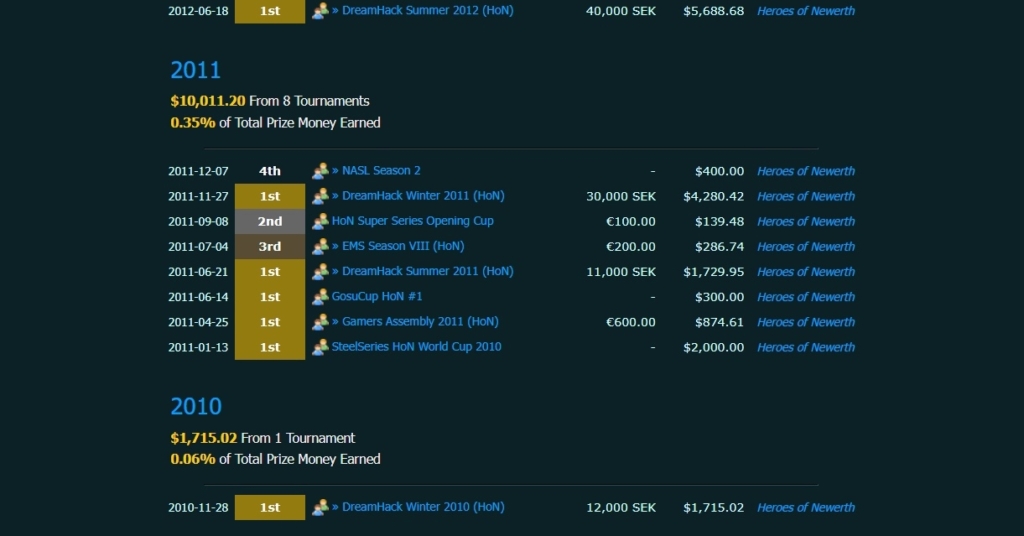Screen dimensions: 1024x536
Task: Click 1st place badge for DreamHack Winter 2010
Action: [x=270, y=507]
